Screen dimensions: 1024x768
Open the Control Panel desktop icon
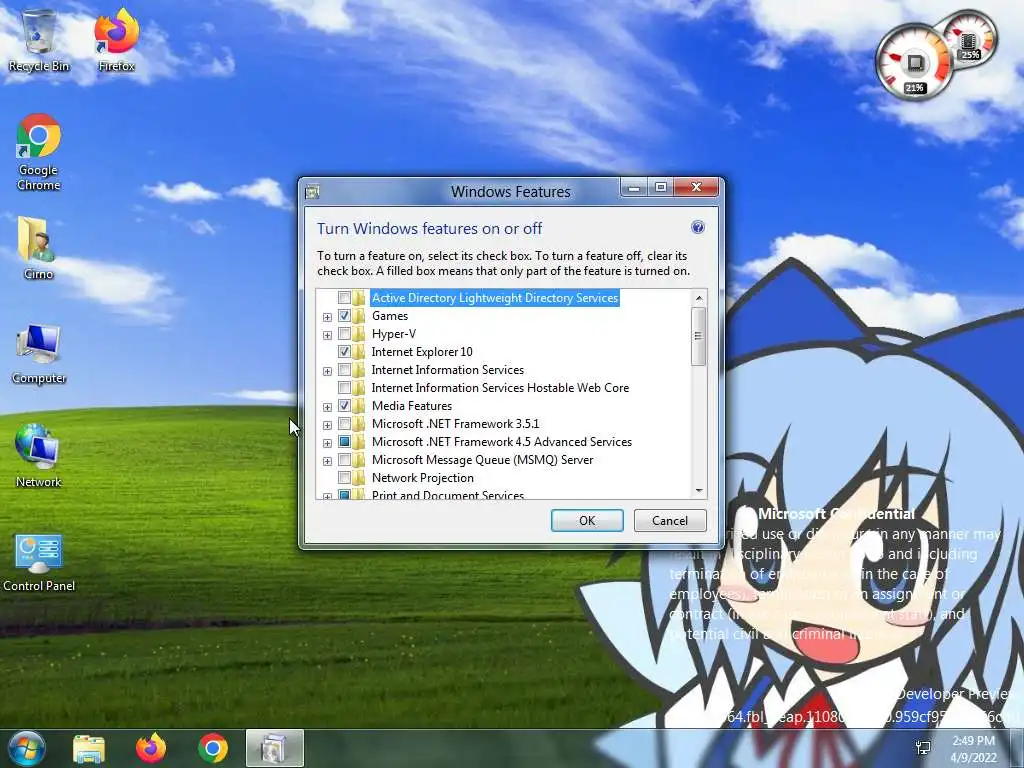[x=39, y=563]
